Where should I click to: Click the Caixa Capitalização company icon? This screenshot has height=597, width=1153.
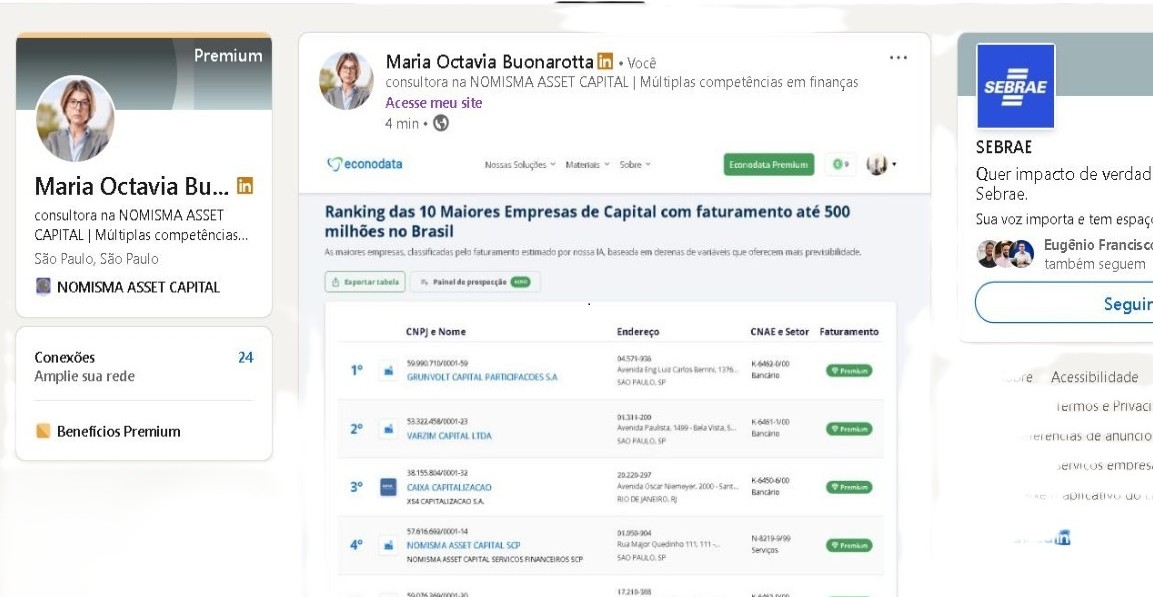click(387, 487)
